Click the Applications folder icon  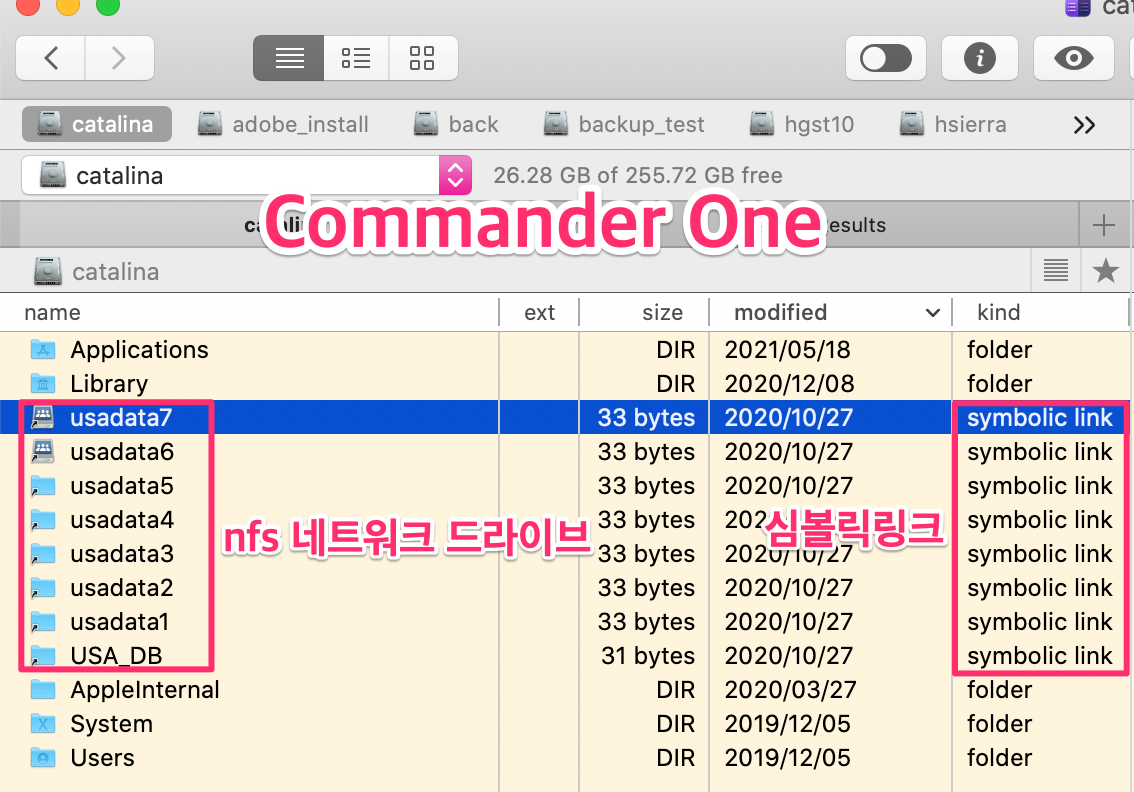[x=43, y=349]
